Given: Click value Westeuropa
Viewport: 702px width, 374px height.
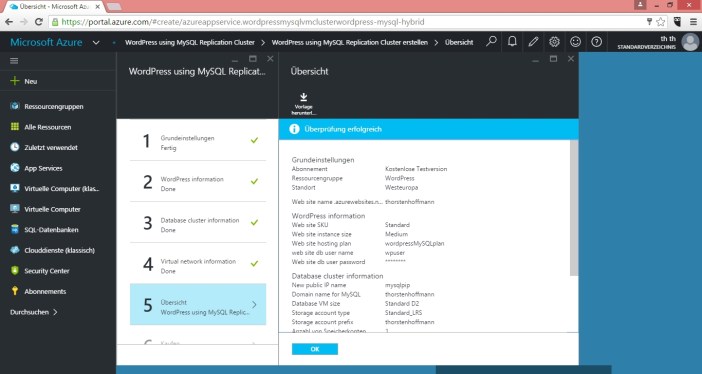Looking at the screenshot, I should [402, 187].
